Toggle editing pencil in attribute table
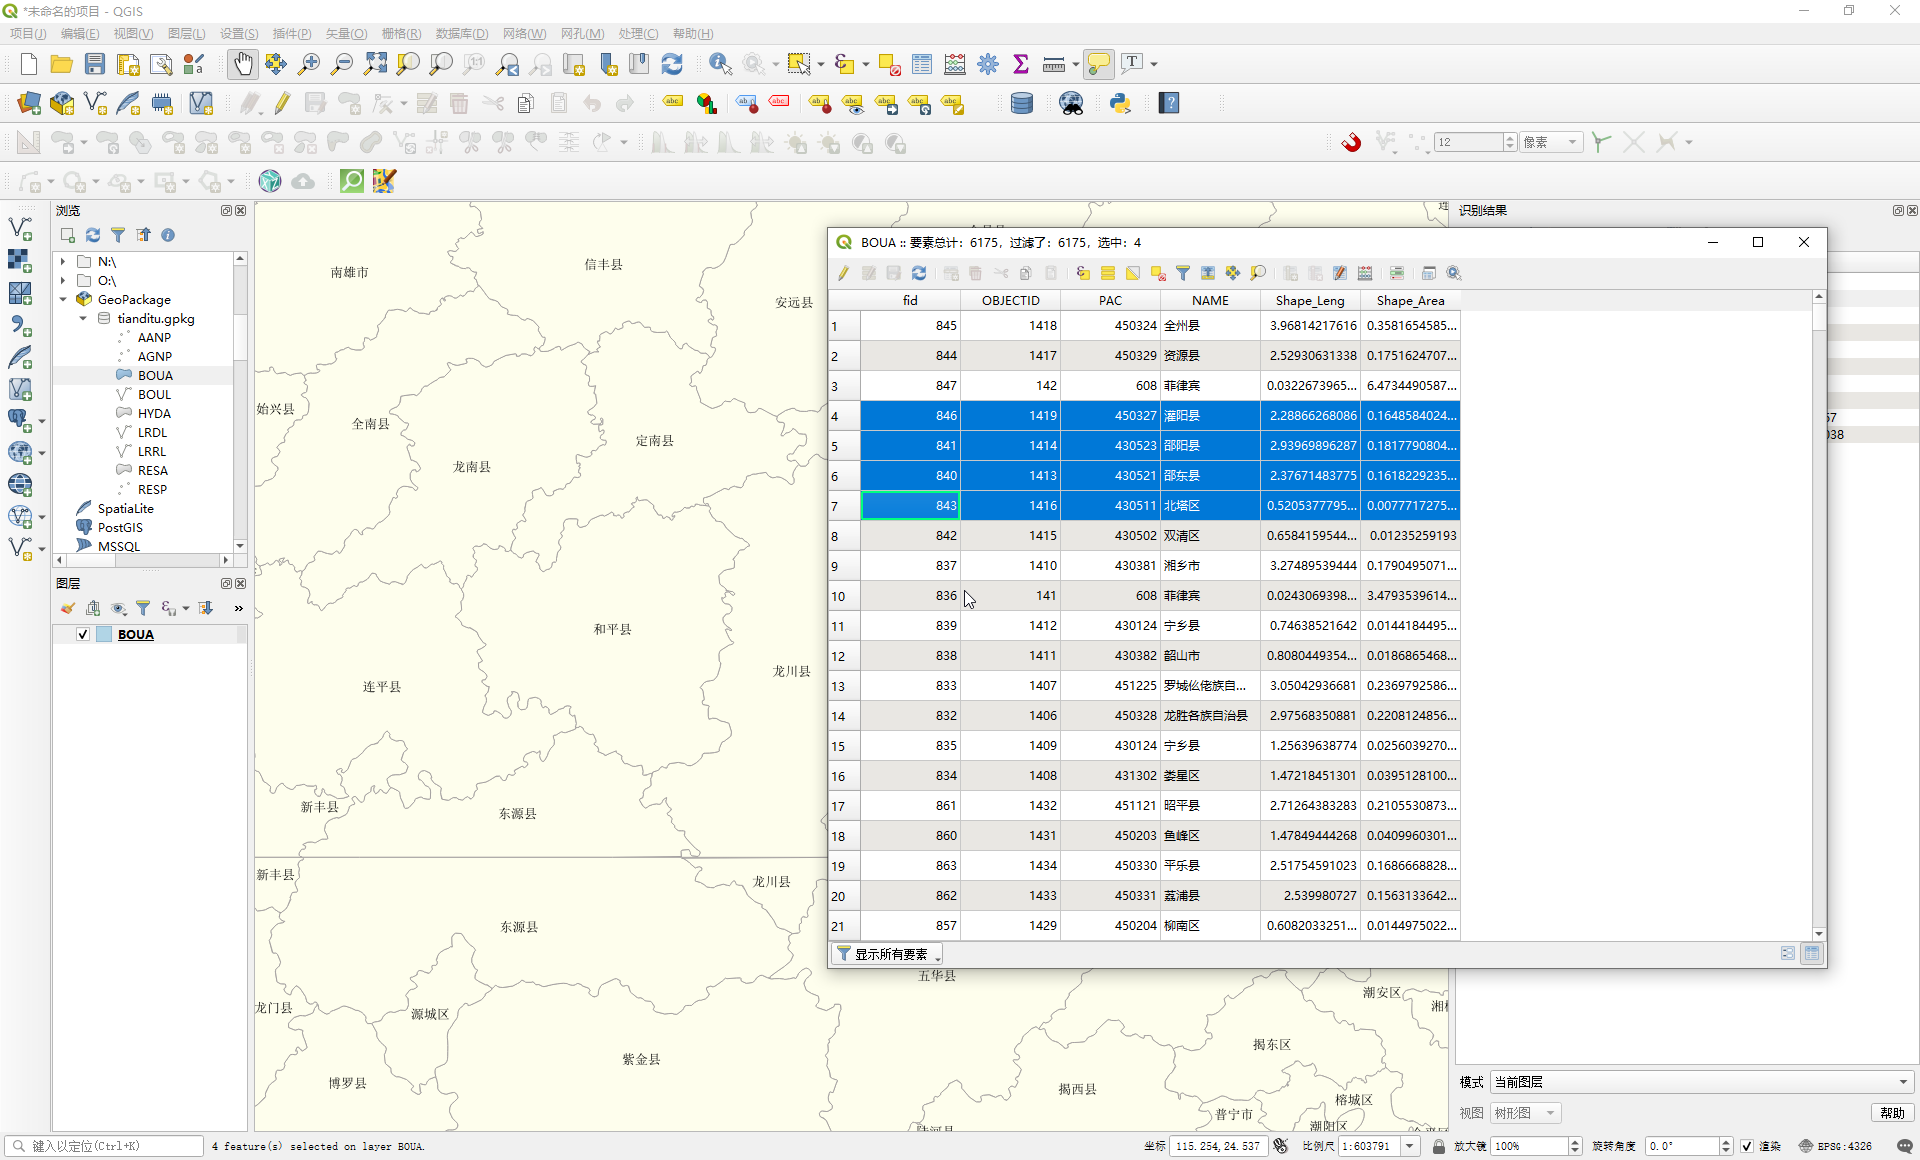 click(x=844, y=273)
